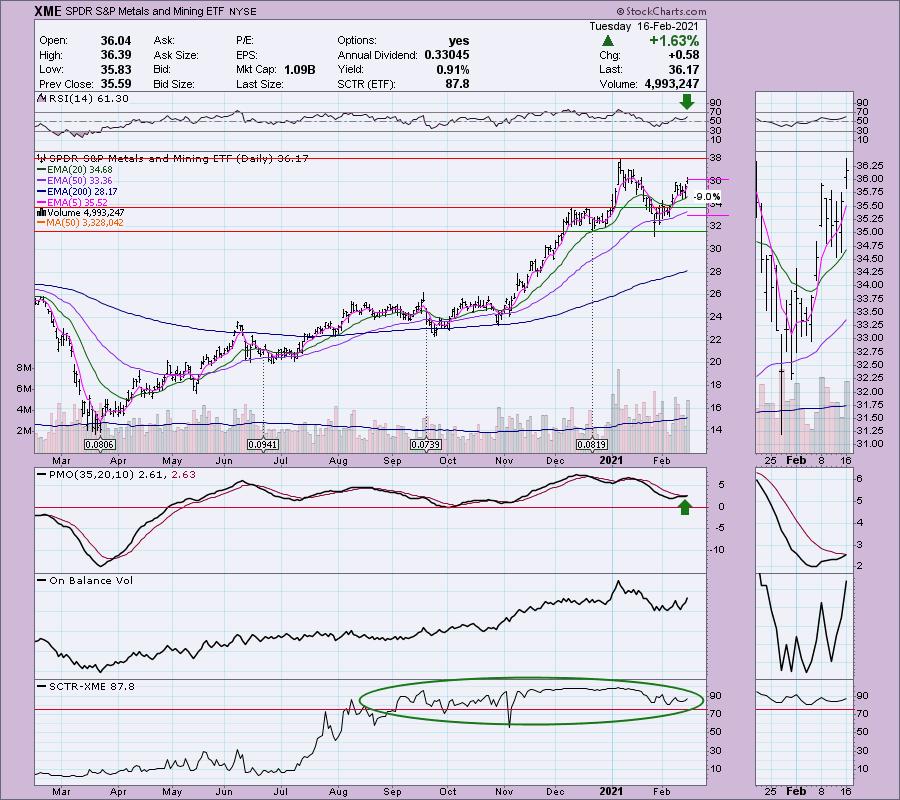Screen dimensions: 900x800
Task: Click the Mkt Cap value 1.09B
Action: click(x=299, y=69)
